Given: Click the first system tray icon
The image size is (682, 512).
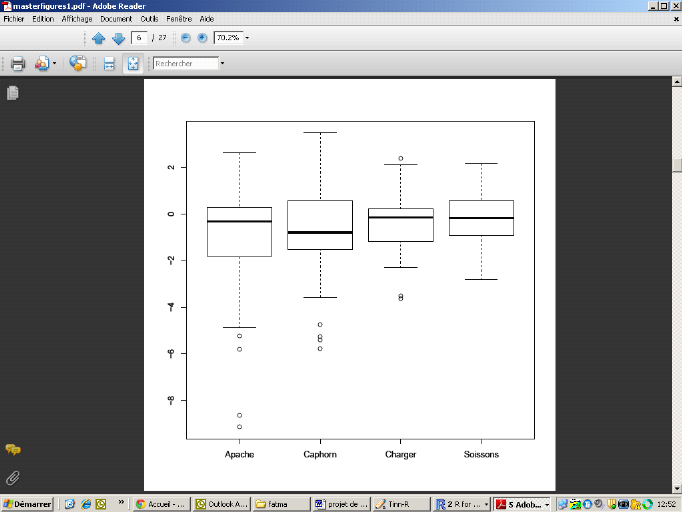Looking at the screenshot, I should (x=562, y=504).
